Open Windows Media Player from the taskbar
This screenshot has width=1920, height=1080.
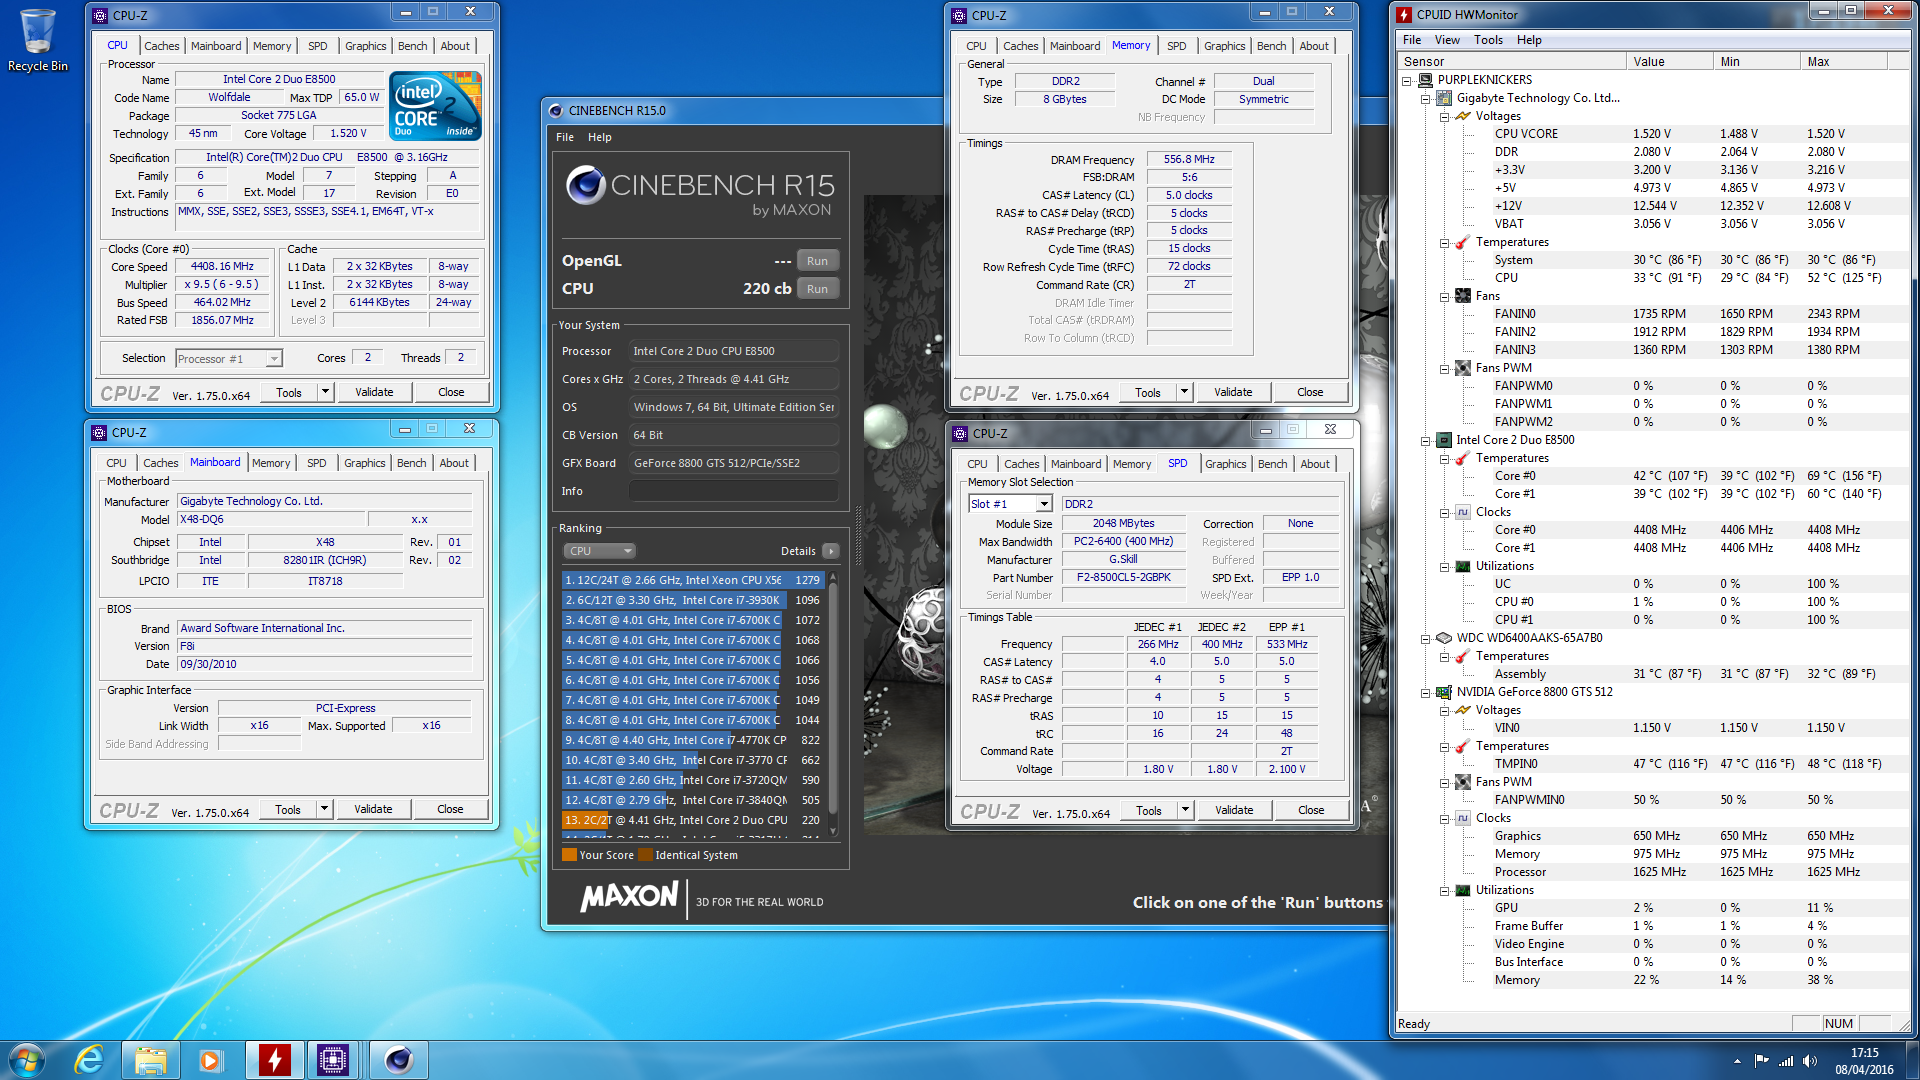click(x=210, y=1060)
